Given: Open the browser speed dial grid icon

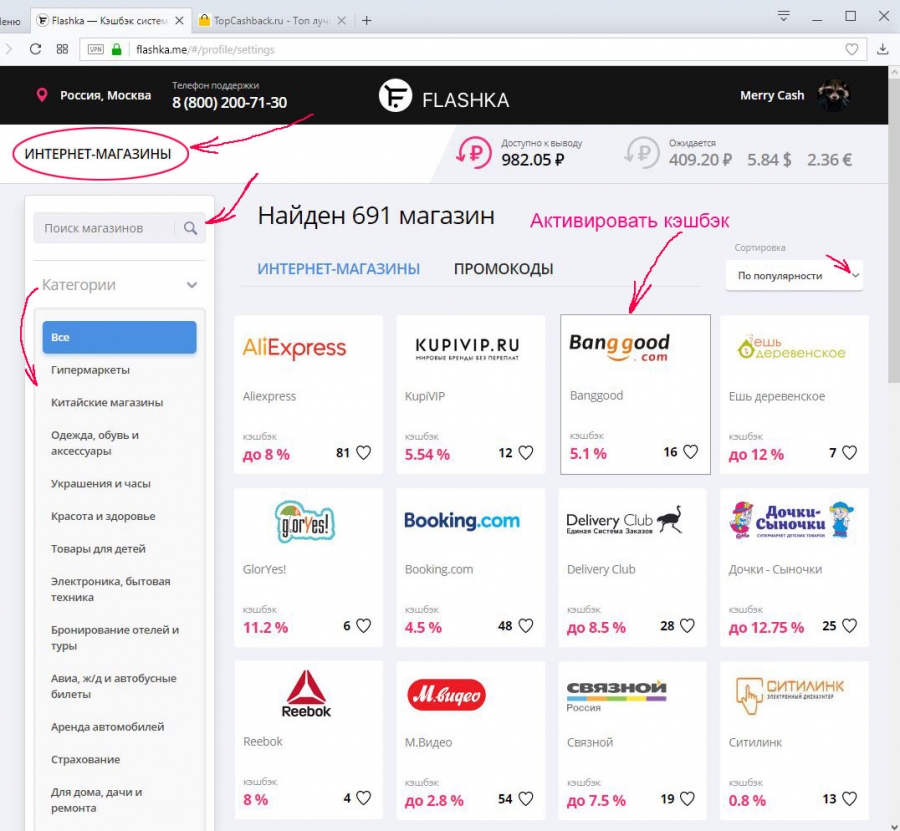Looking at the screenshot, I should click(x=62, y=49).
